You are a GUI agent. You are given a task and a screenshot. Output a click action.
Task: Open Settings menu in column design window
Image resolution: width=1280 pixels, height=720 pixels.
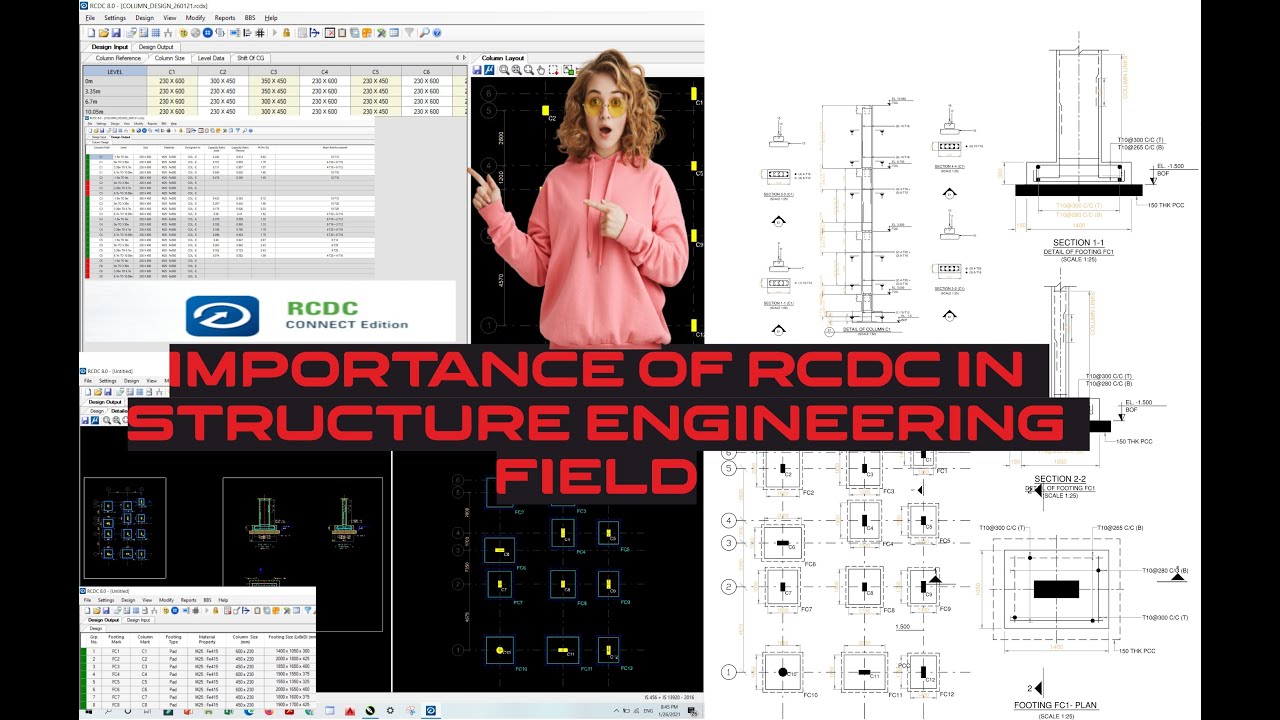(115, 18)
